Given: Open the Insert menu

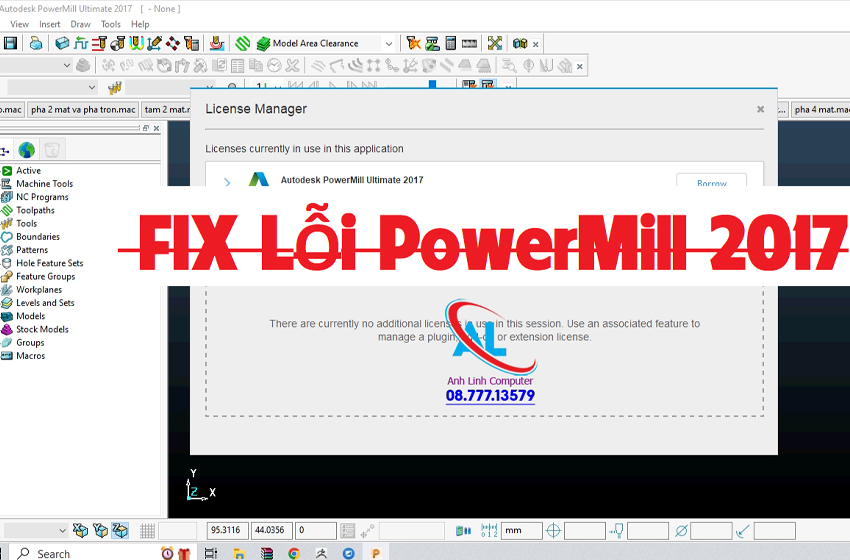Looking at the screenshot, I should tap(49, 24).
